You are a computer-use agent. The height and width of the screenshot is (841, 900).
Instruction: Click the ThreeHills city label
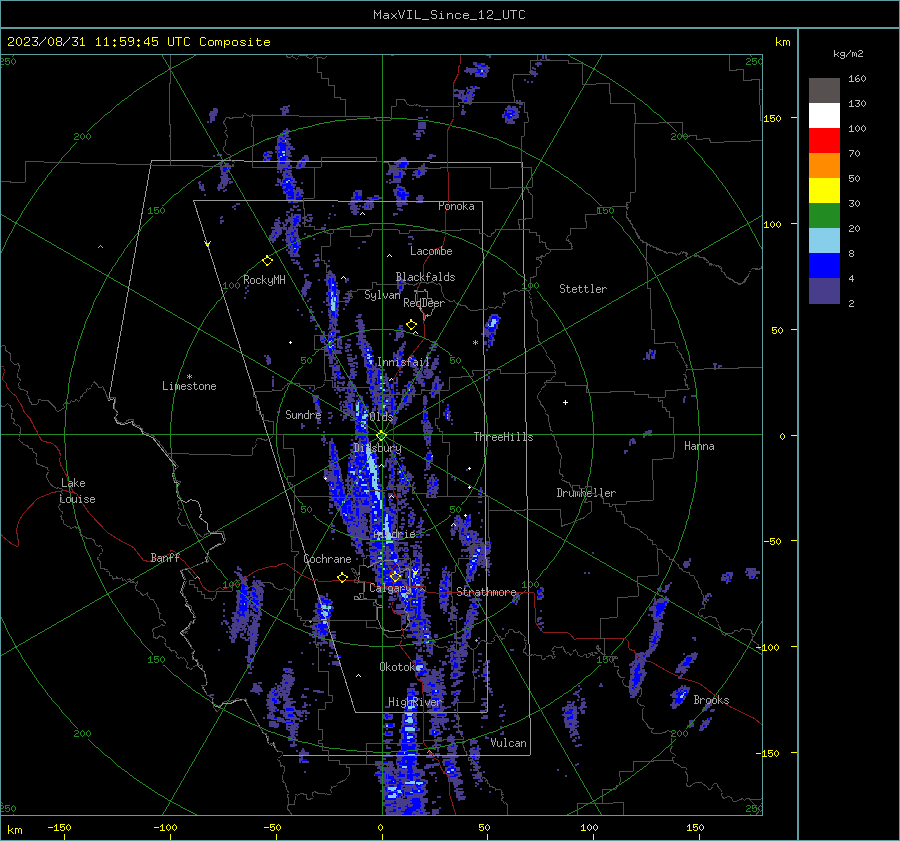(503, 437)
